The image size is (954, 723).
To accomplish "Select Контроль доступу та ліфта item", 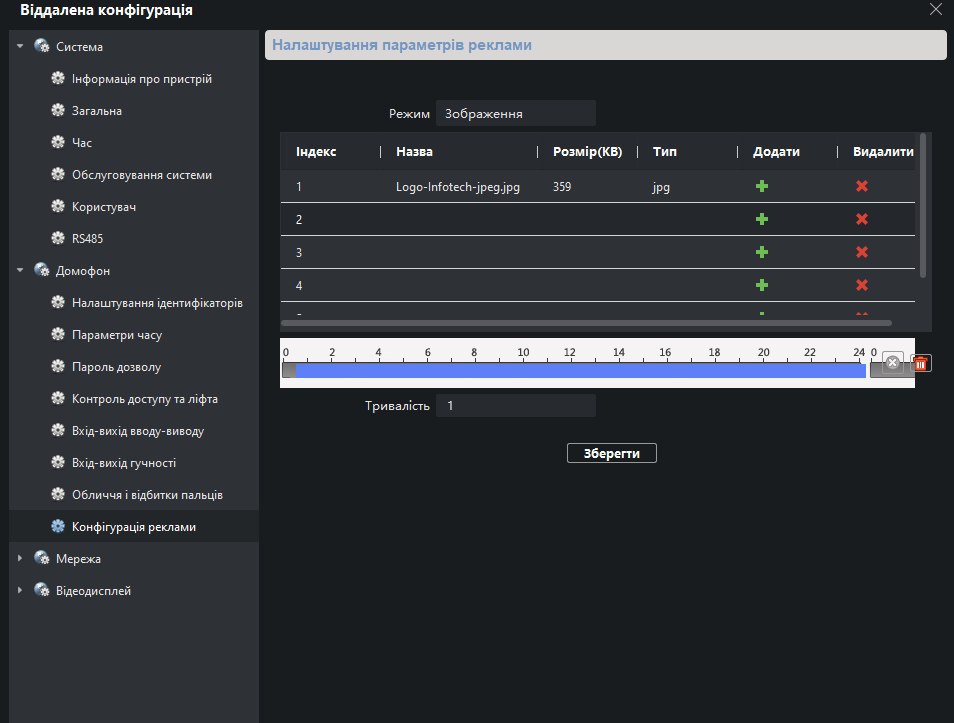I will 144,399.
